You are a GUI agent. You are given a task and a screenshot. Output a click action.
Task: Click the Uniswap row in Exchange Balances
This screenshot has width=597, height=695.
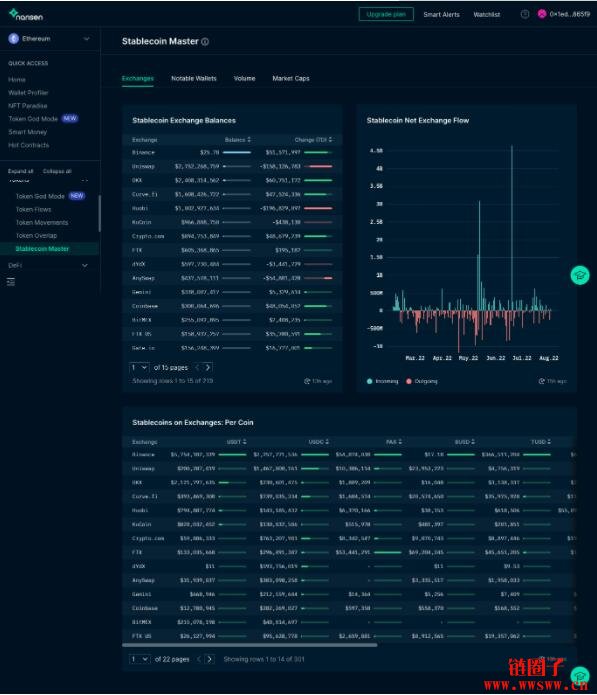232,166
